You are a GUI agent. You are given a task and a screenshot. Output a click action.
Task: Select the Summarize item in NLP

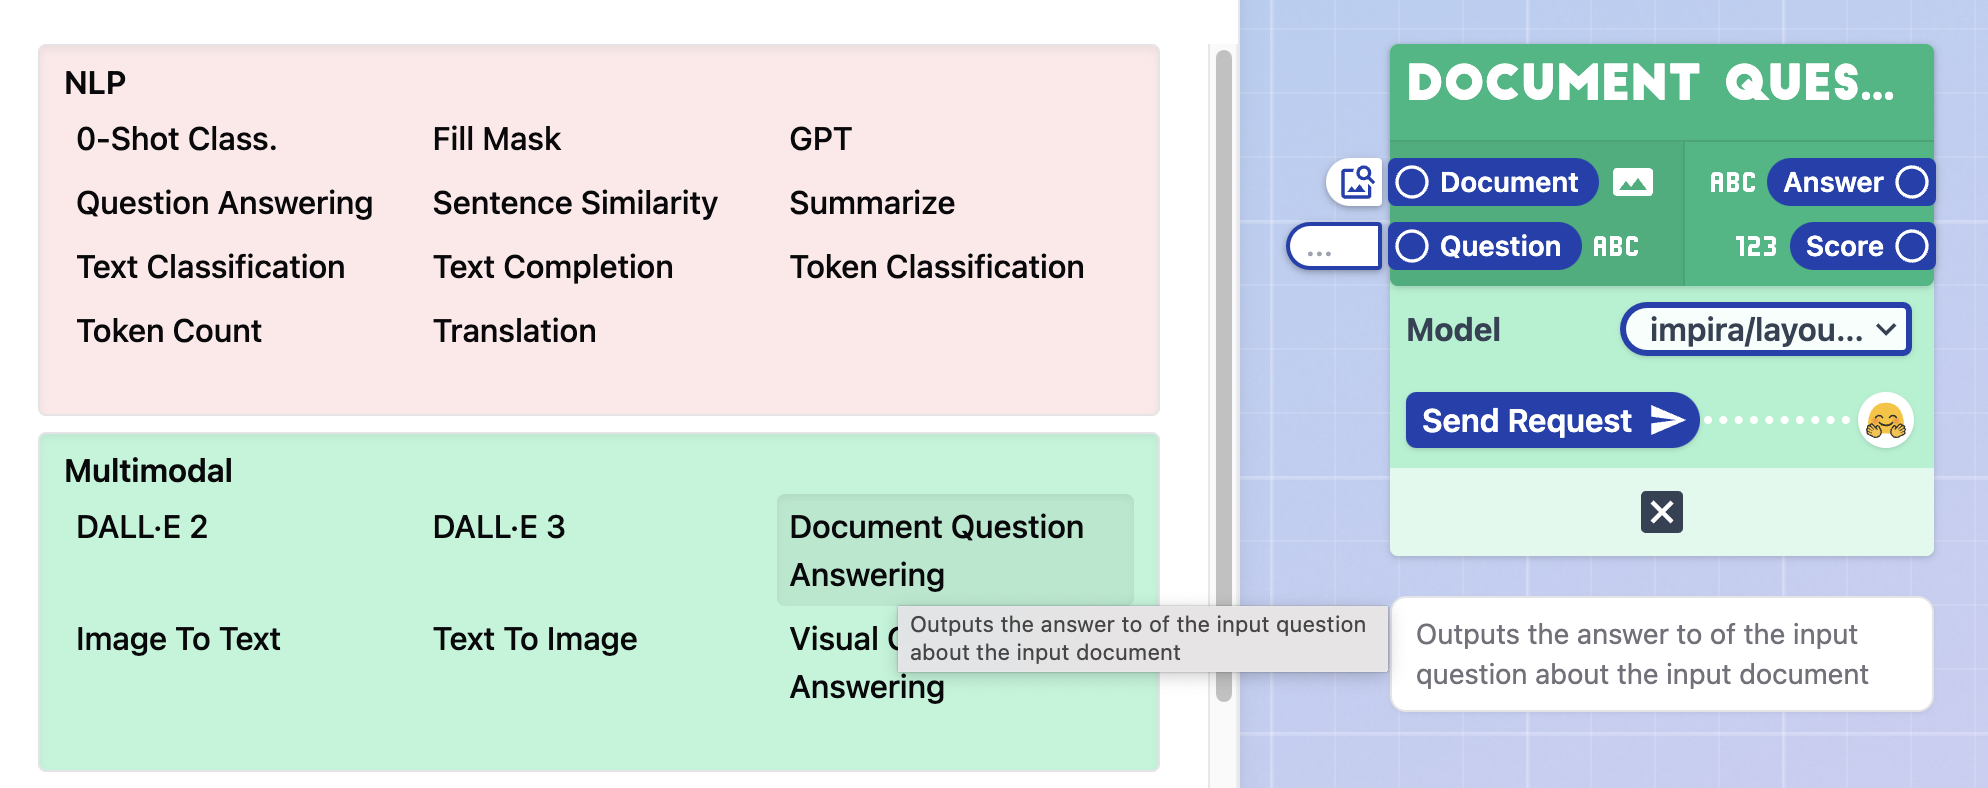coord(872,203)
